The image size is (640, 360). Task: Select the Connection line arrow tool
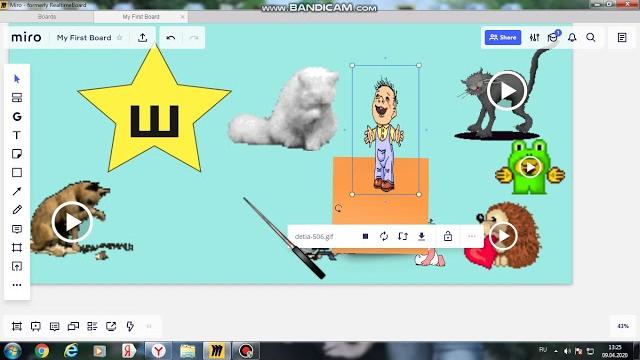(17, 191)
